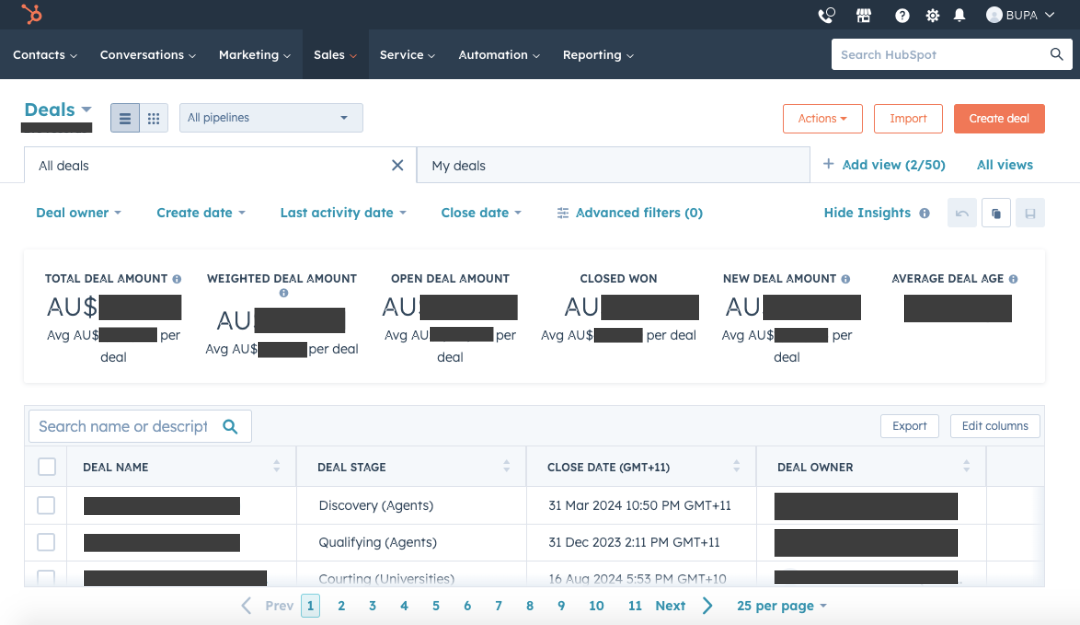
Task: Open the Deal owner filter dropdown
Action: (x=78, y=212)
